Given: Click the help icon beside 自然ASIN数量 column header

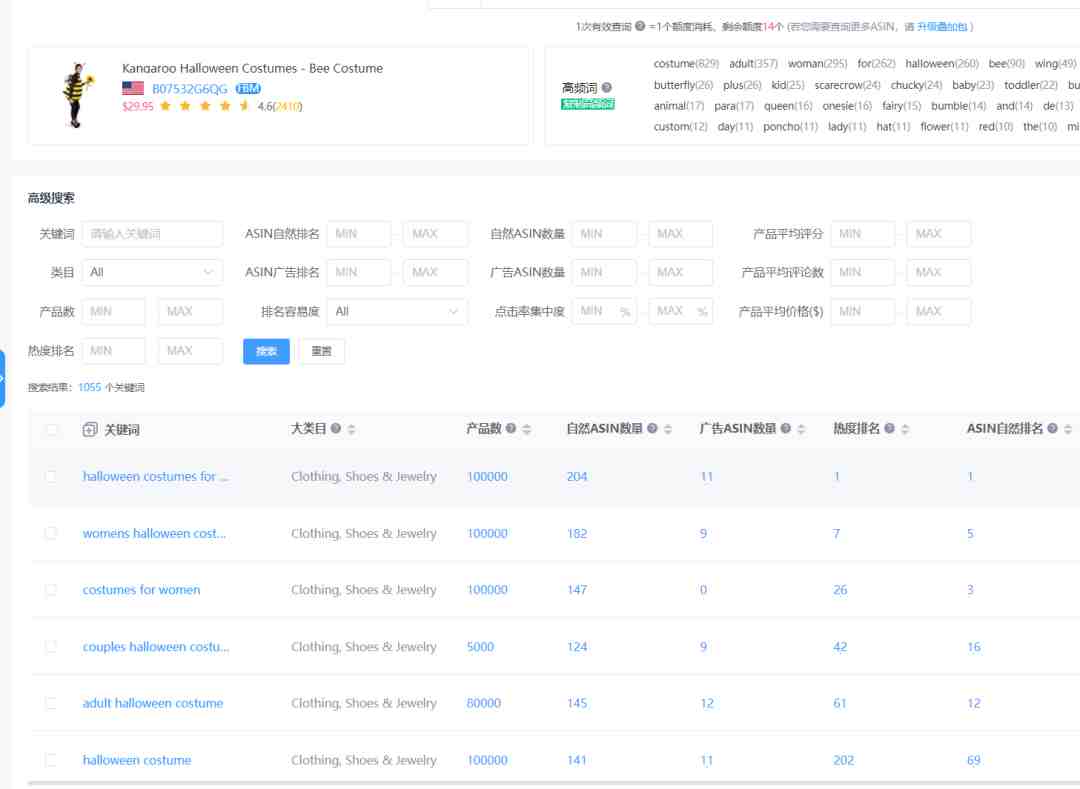Looking at the screenshot, I should point(652,428).
